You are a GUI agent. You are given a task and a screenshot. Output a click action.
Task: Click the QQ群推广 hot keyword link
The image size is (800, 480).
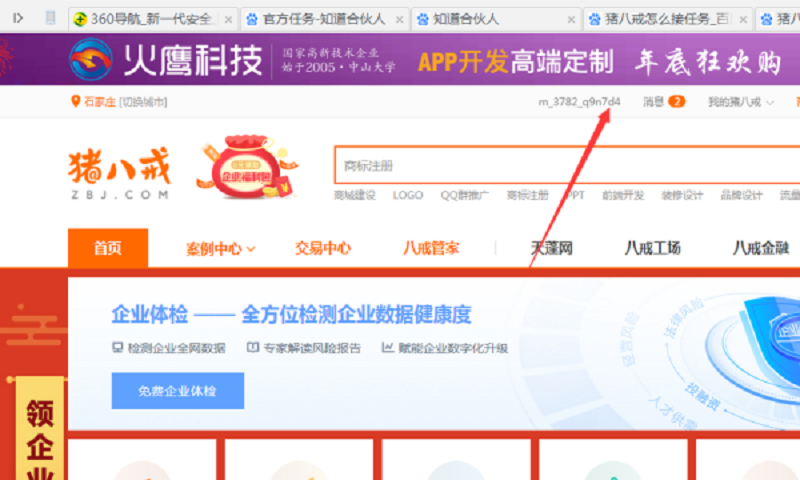coord(464,195)
